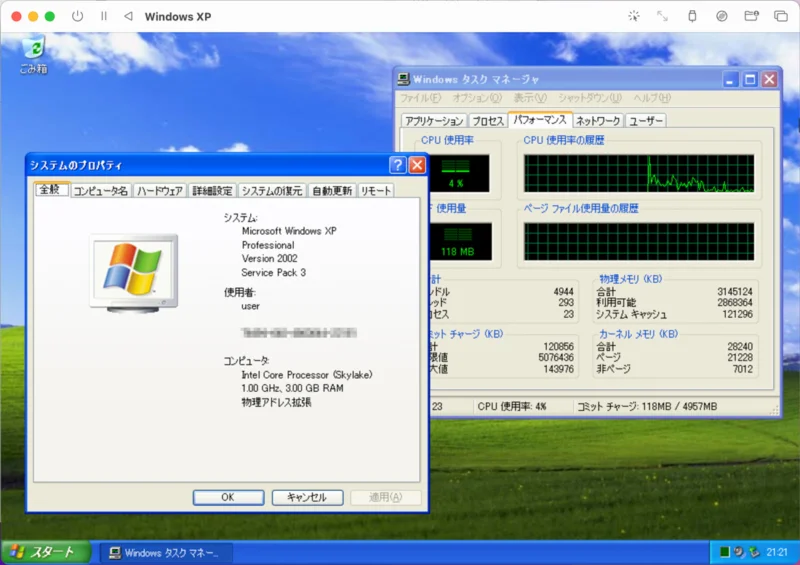
Task: Click the Windows logo image in System Properties
Action: 134,273
